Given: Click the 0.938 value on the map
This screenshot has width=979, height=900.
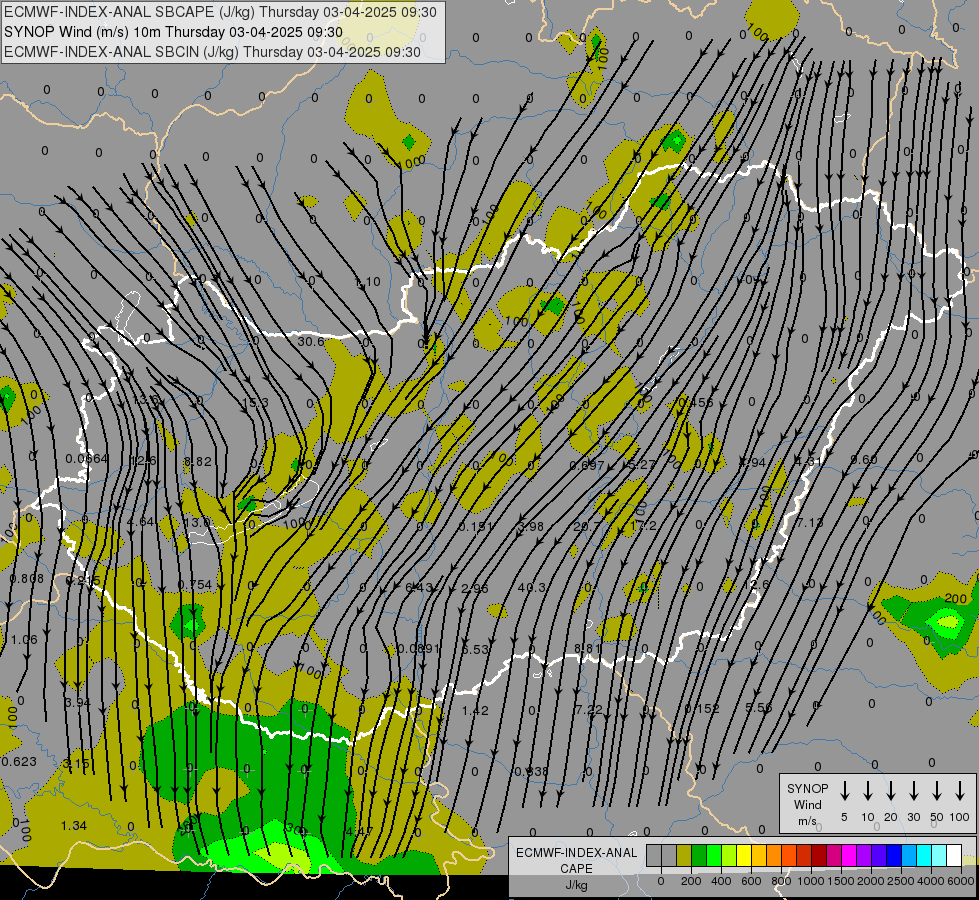Looking at the screenshot, I should tap(531, 771).
